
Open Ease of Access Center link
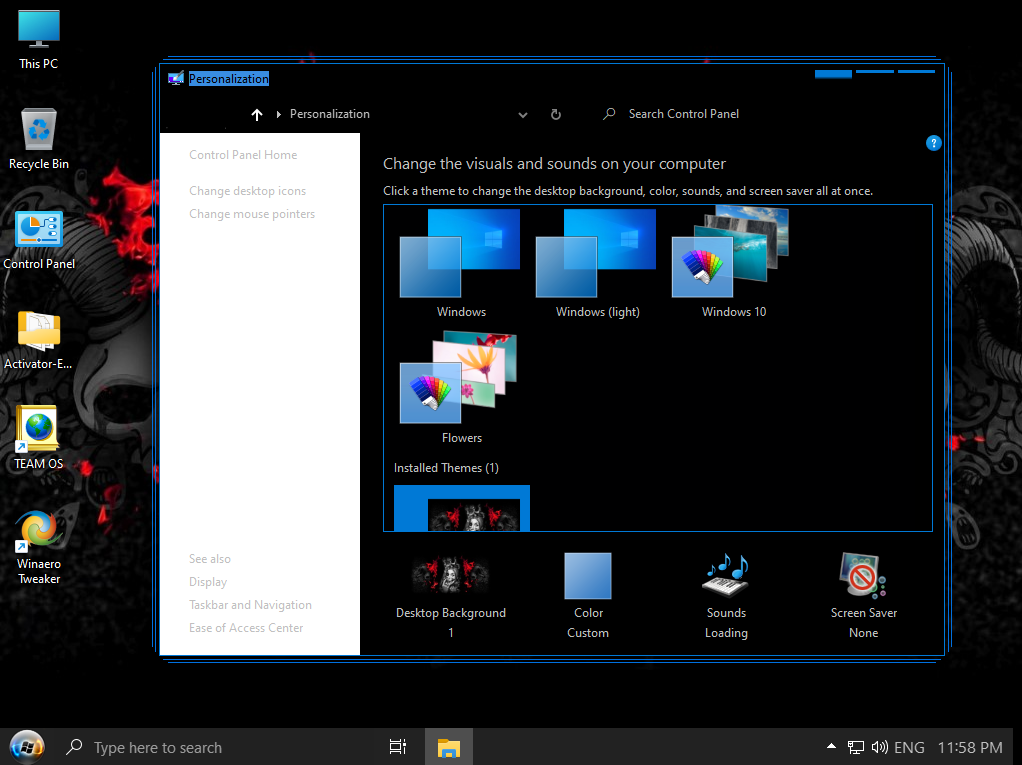coord(246,628)
